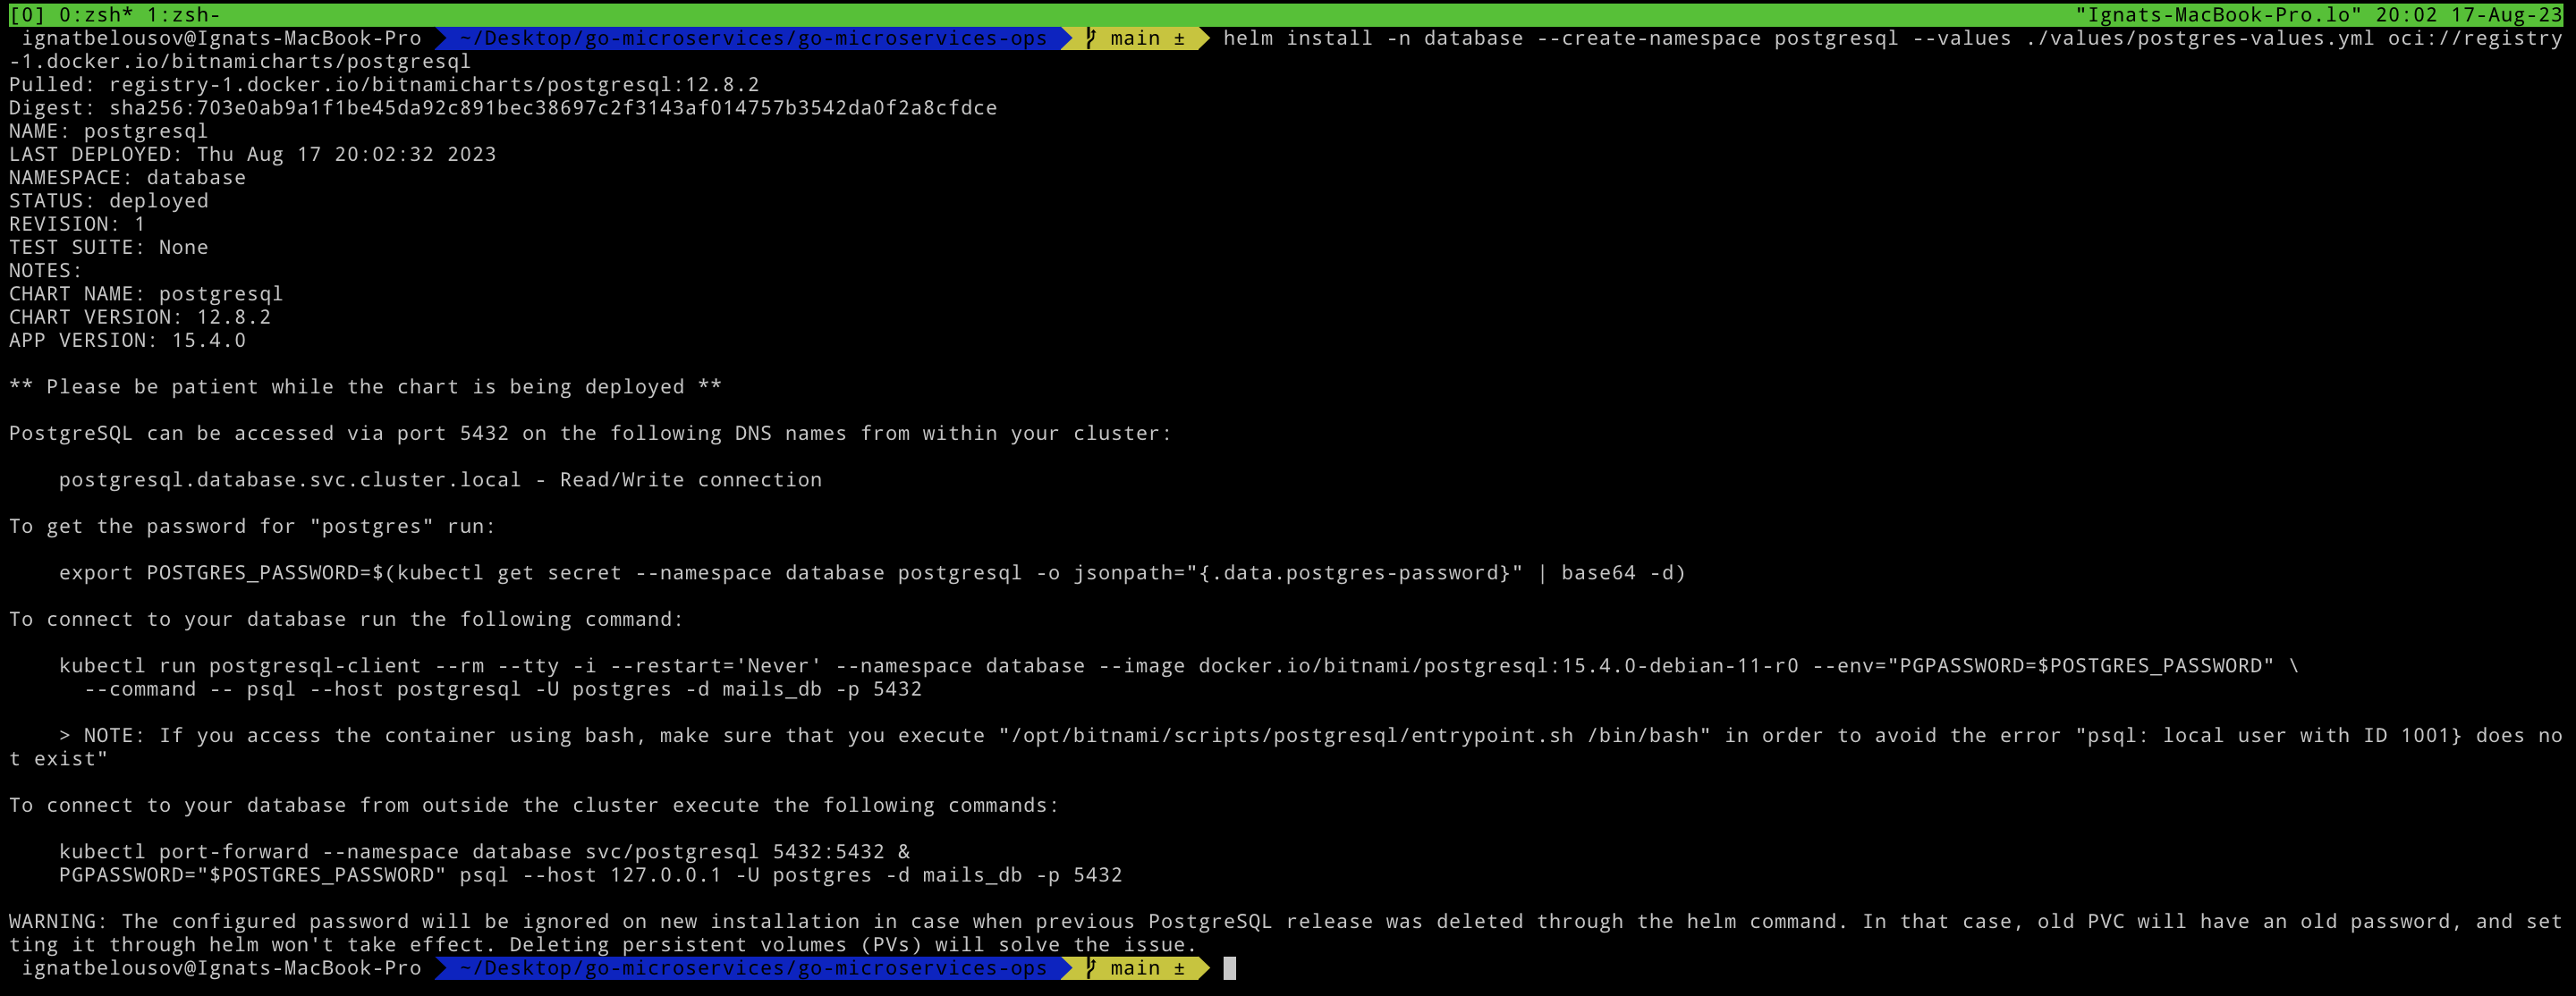Switch to tmux window 1:zsh
Screen dimensions: 2576x996
click(184, 14)
